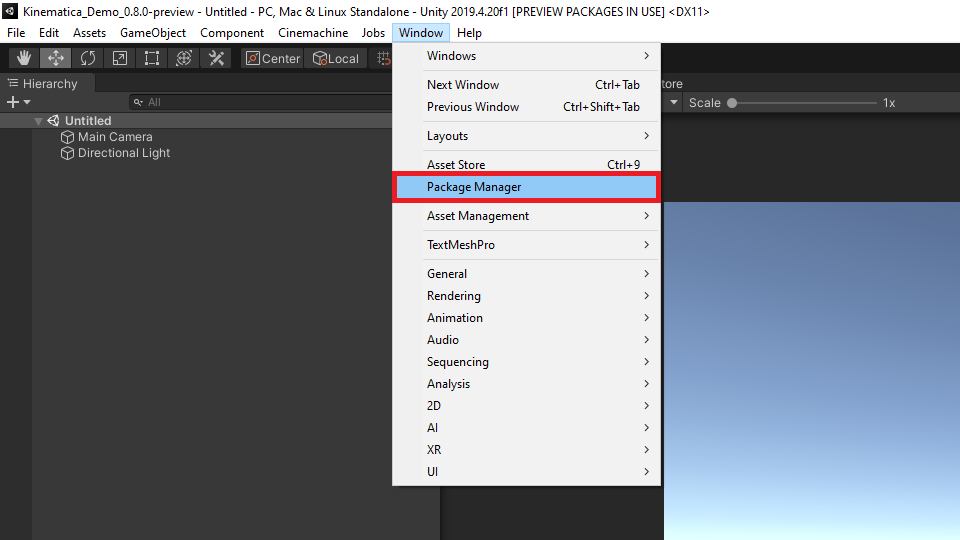960x540 pixels.
Task: Select the Transform tool
Action: [x=184, y=58]
